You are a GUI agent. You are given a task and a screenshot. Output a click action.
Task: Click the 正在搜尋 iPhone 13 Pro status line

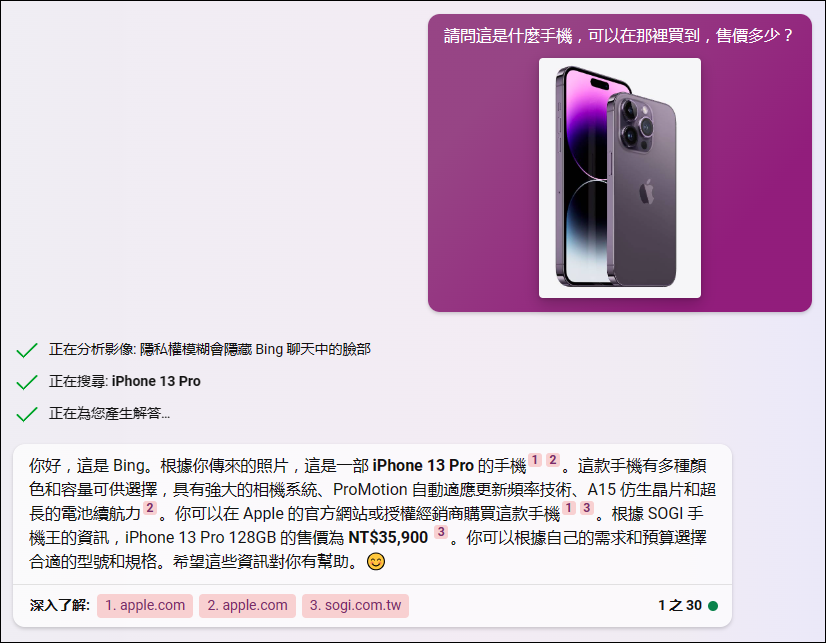click(125, 381)
